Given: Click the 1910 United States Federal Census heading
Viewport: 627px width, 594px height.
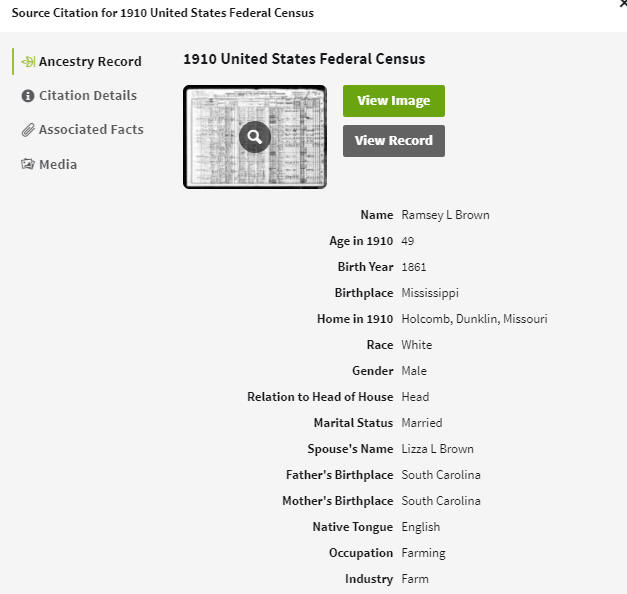Looking at the screenshot, I should click(x=304, y=59).
